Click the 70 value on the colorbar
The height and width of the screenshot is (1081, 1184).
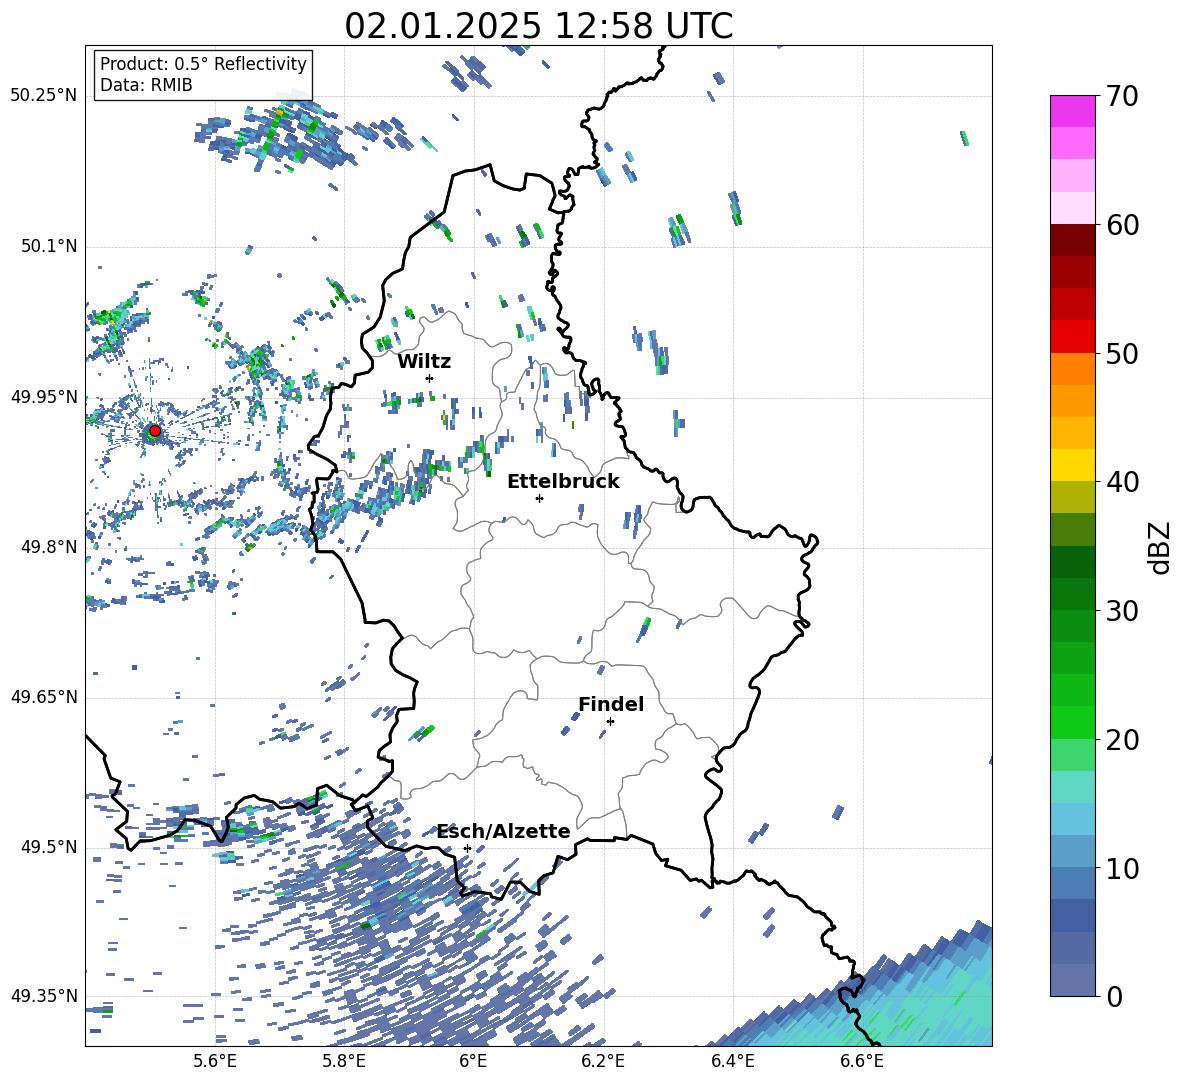click(1121, 96)
